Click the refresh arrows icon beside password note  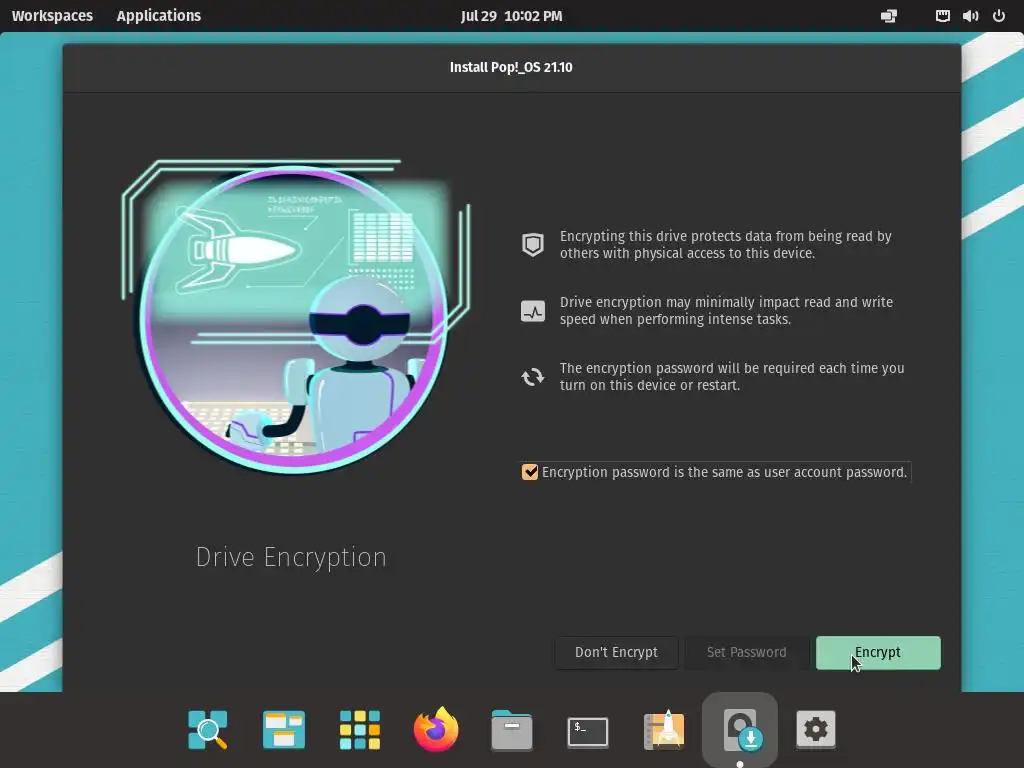(x=533, y=377)
